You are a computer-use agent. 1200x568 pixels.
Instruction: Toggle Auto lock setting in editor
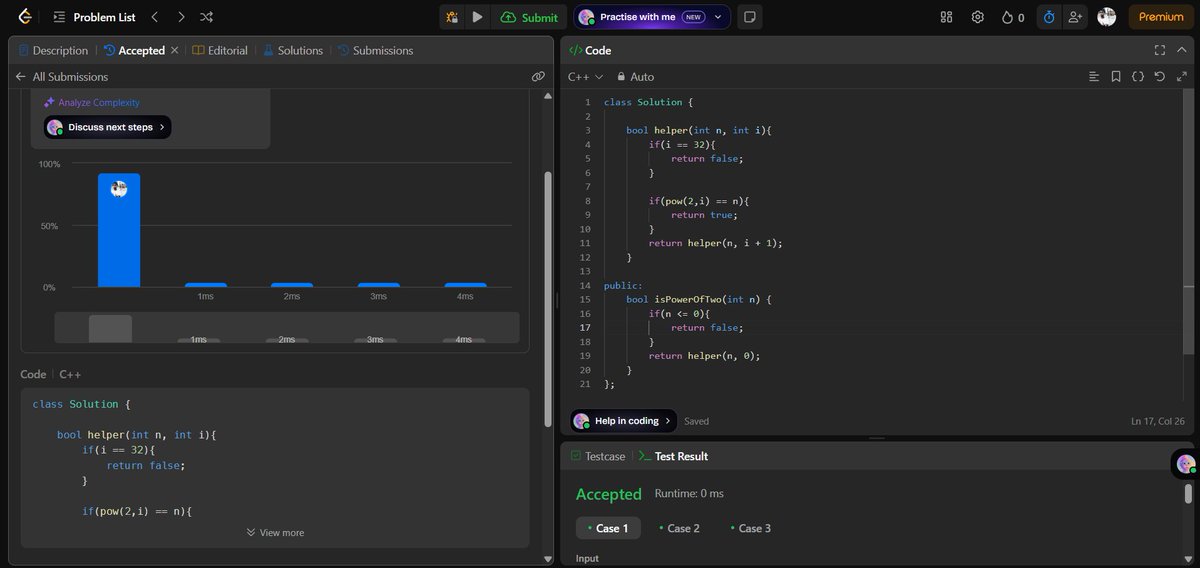(635, 76)
